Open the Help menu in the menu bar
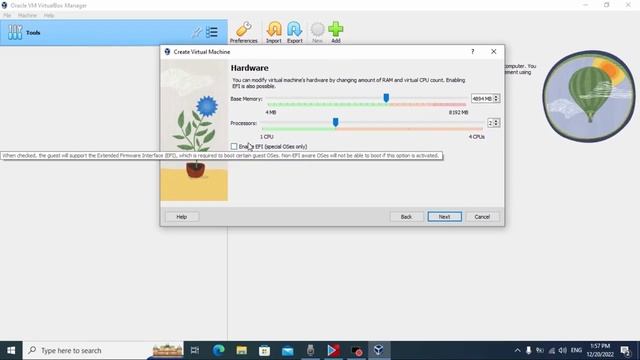640x360 pixels. [49, 16]
